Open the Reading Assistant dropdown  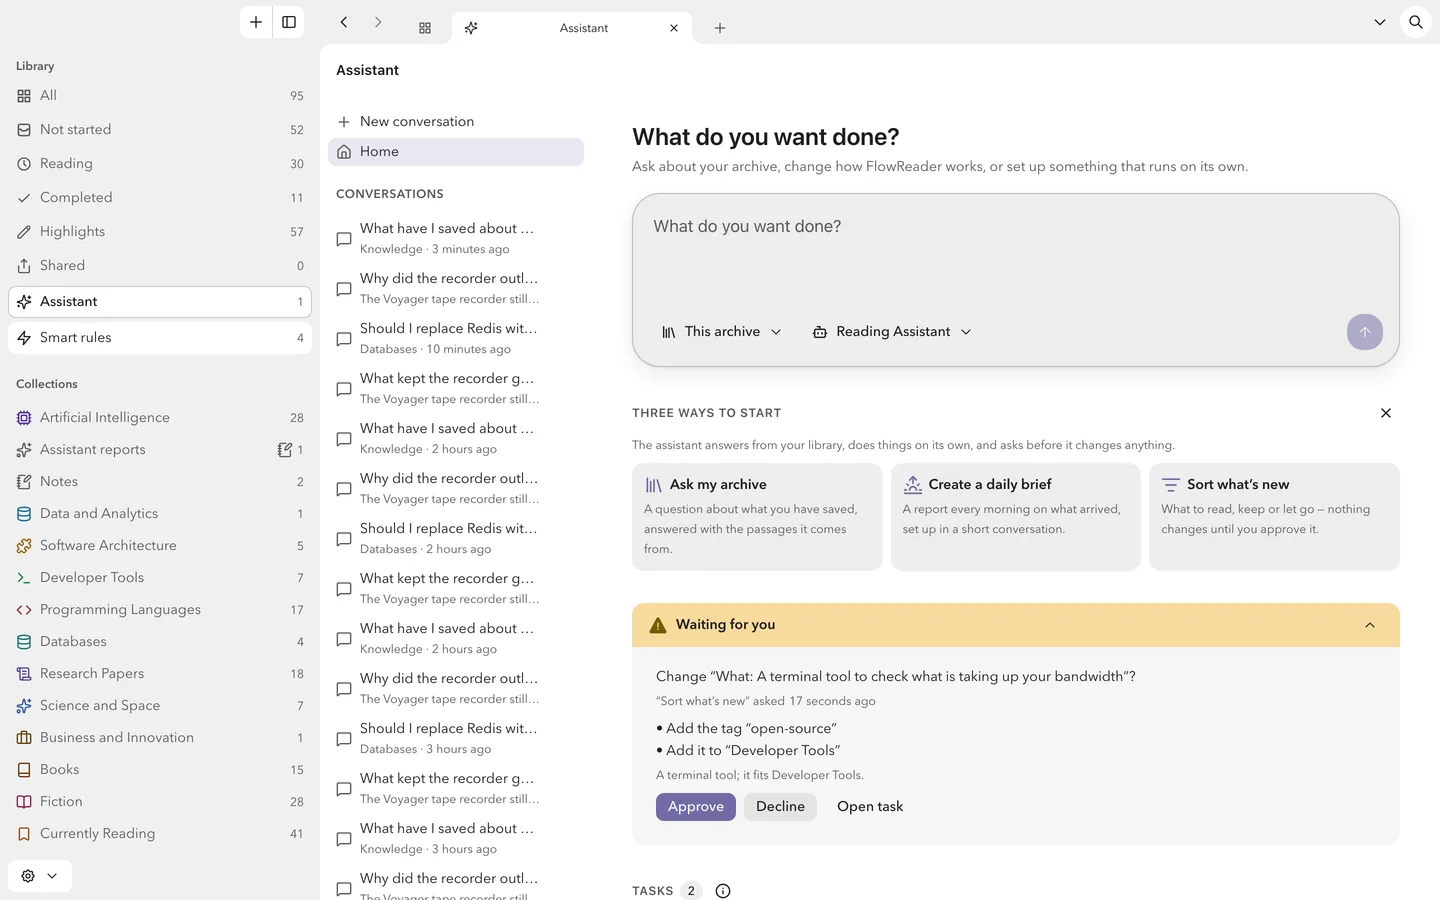click(892, 332)
